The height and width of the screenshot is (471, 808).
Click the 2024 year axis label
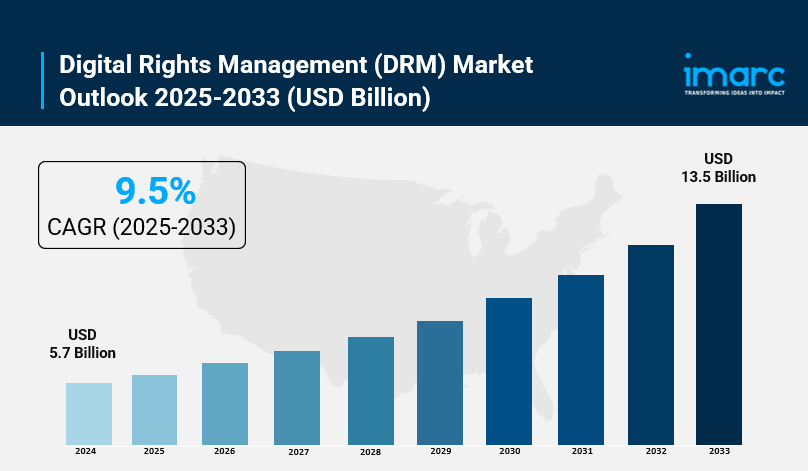85,452
